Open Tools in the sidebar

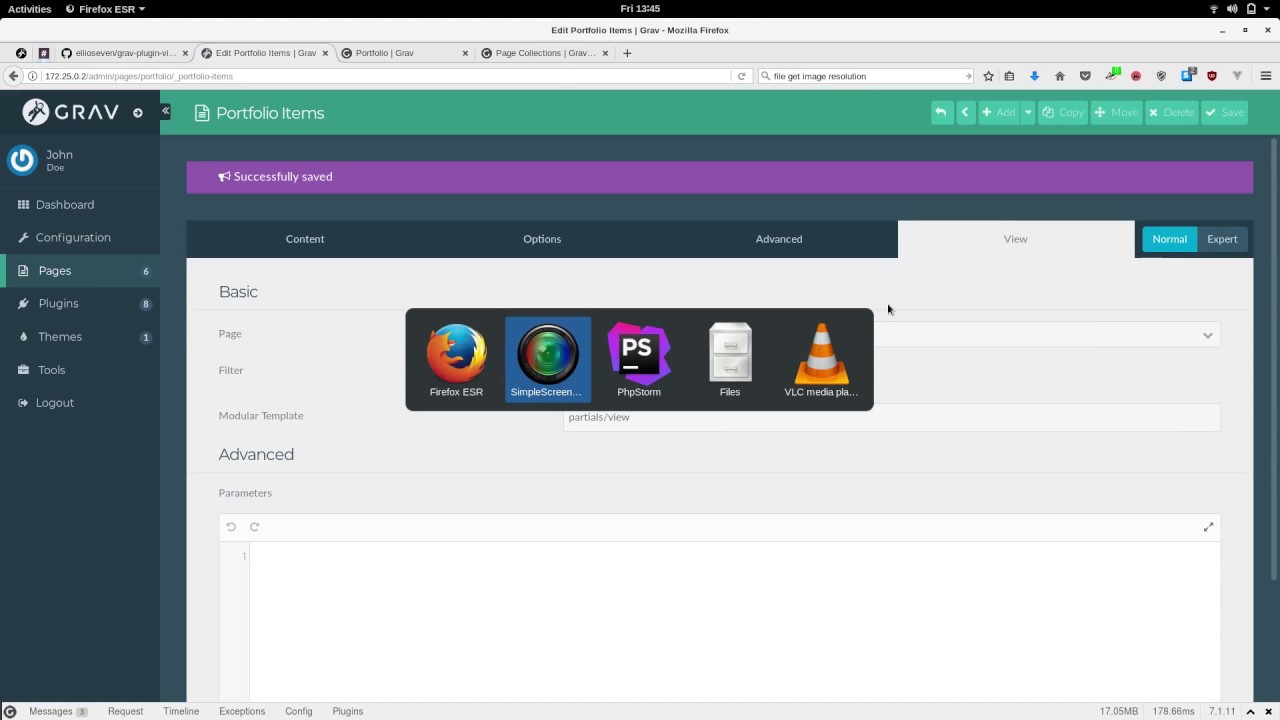click(51, 370)
